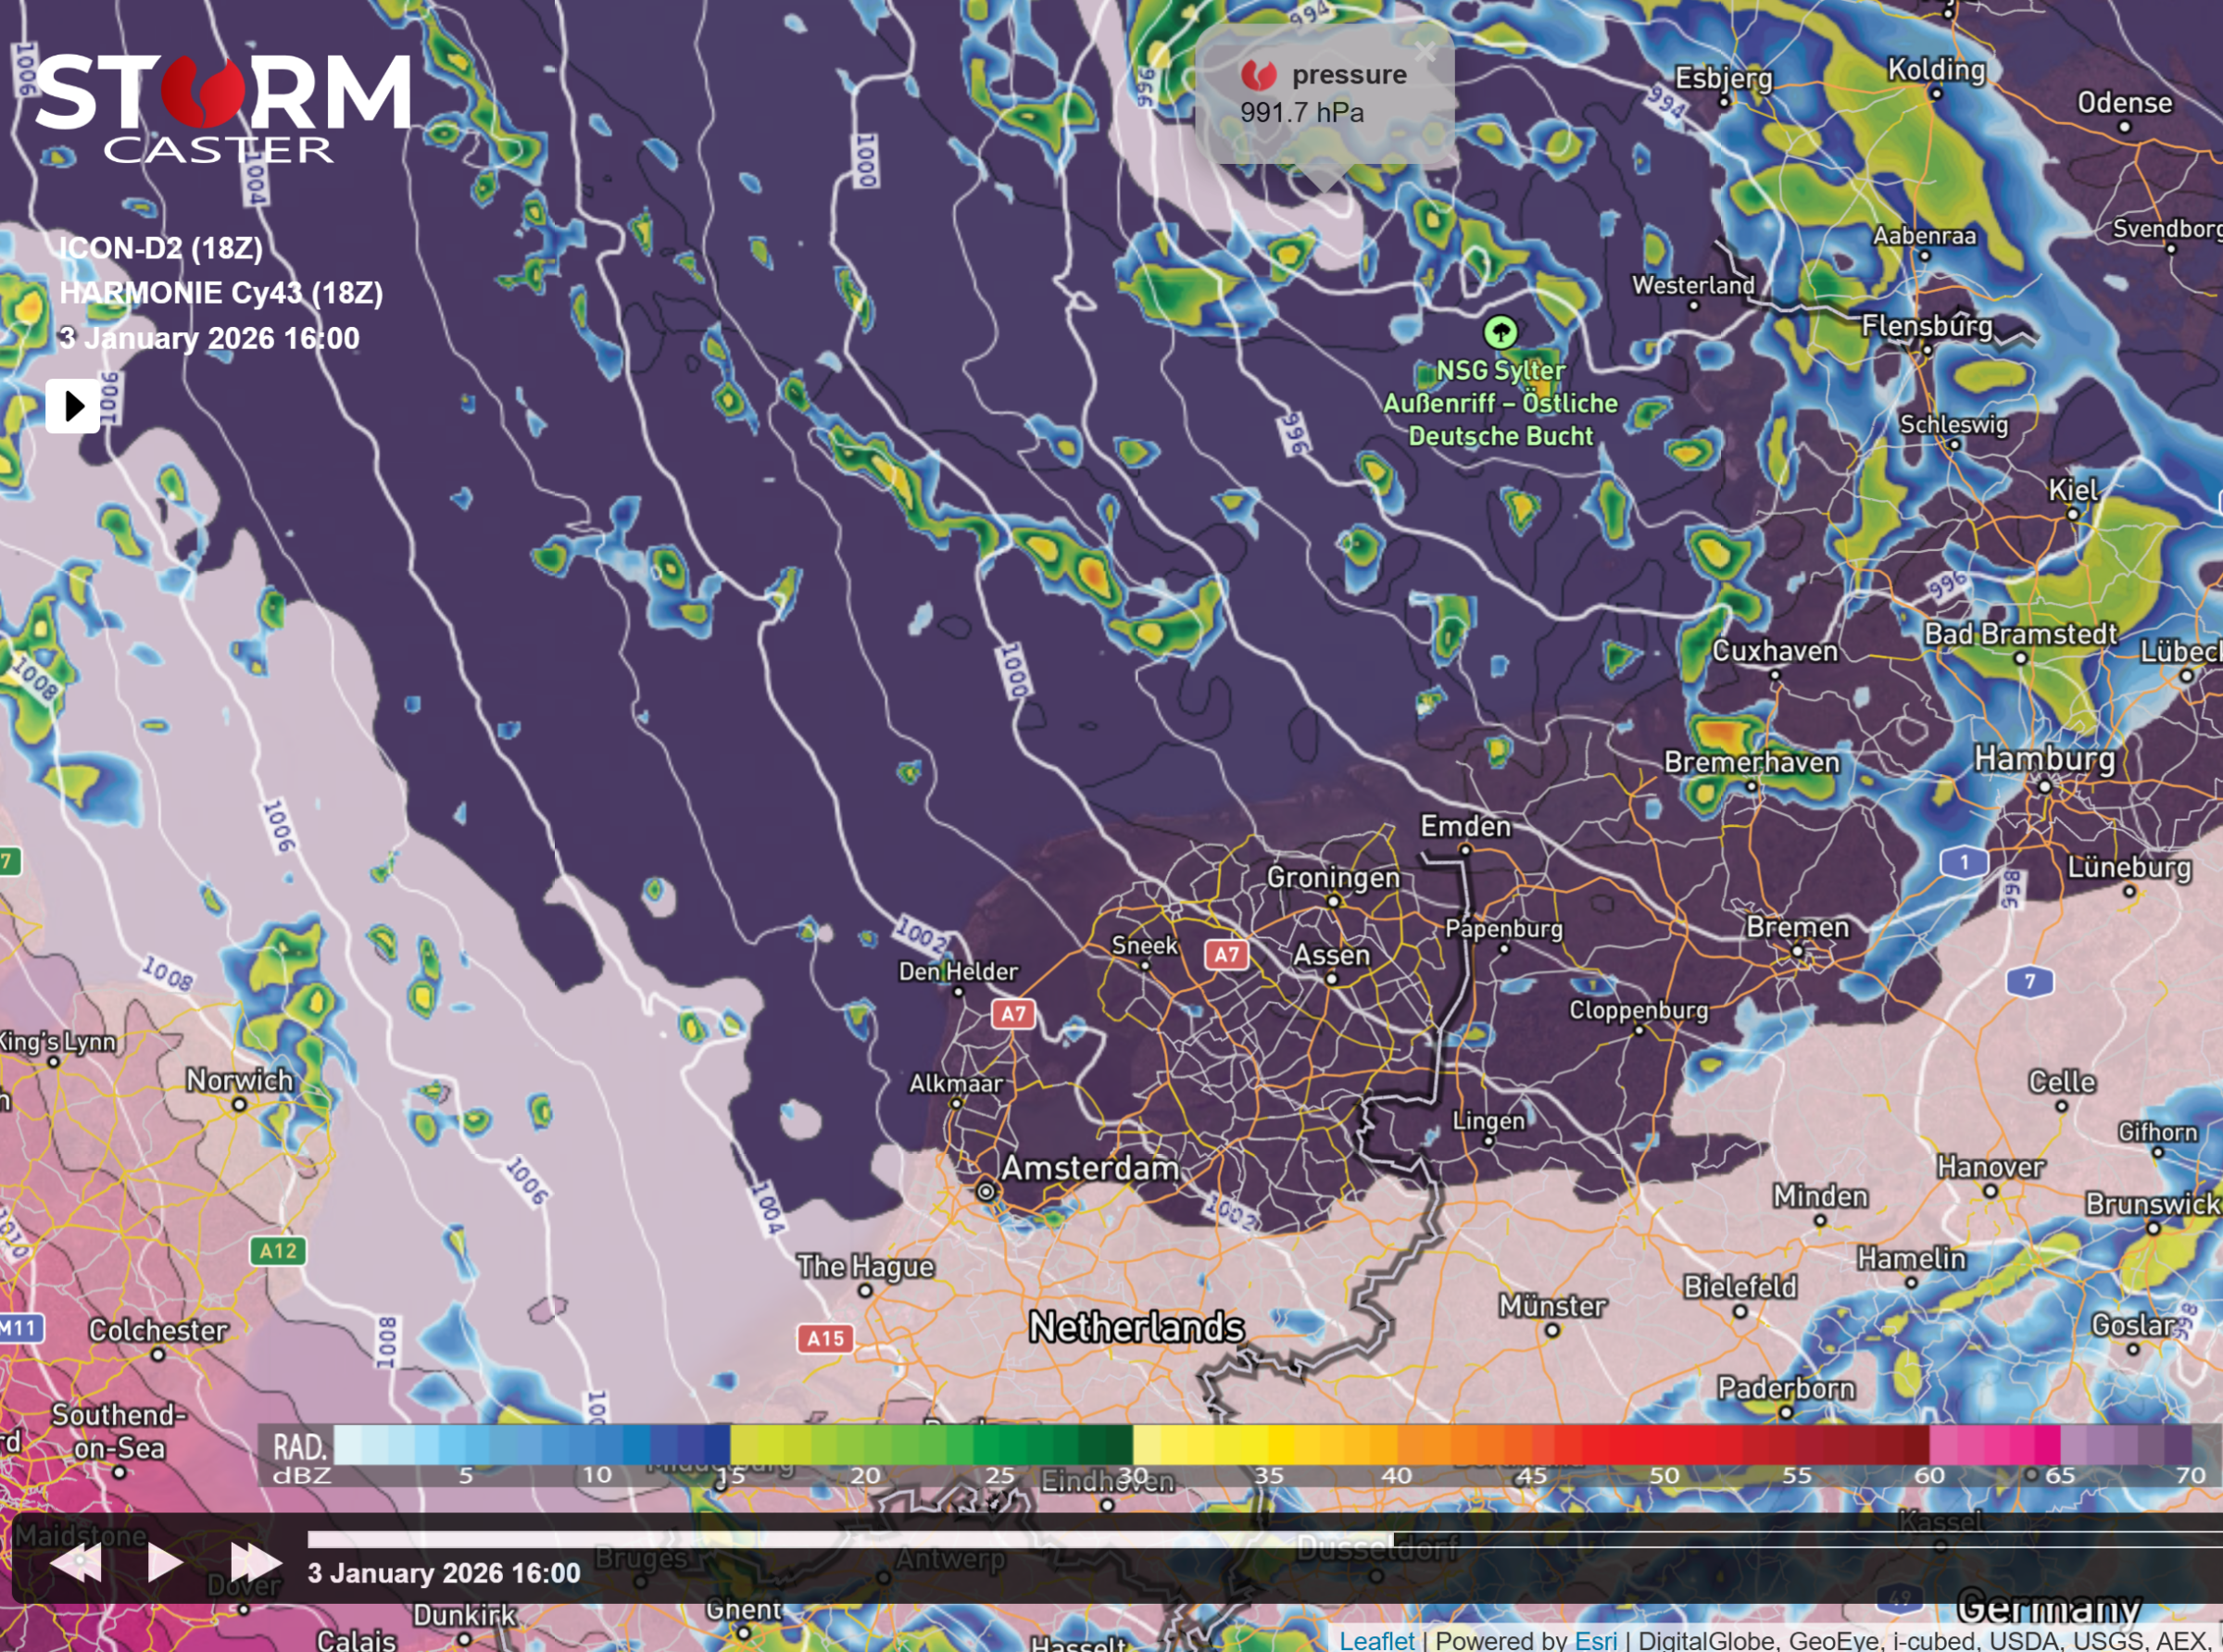
Task: Select the Kiel city label
Action: 2073,489
